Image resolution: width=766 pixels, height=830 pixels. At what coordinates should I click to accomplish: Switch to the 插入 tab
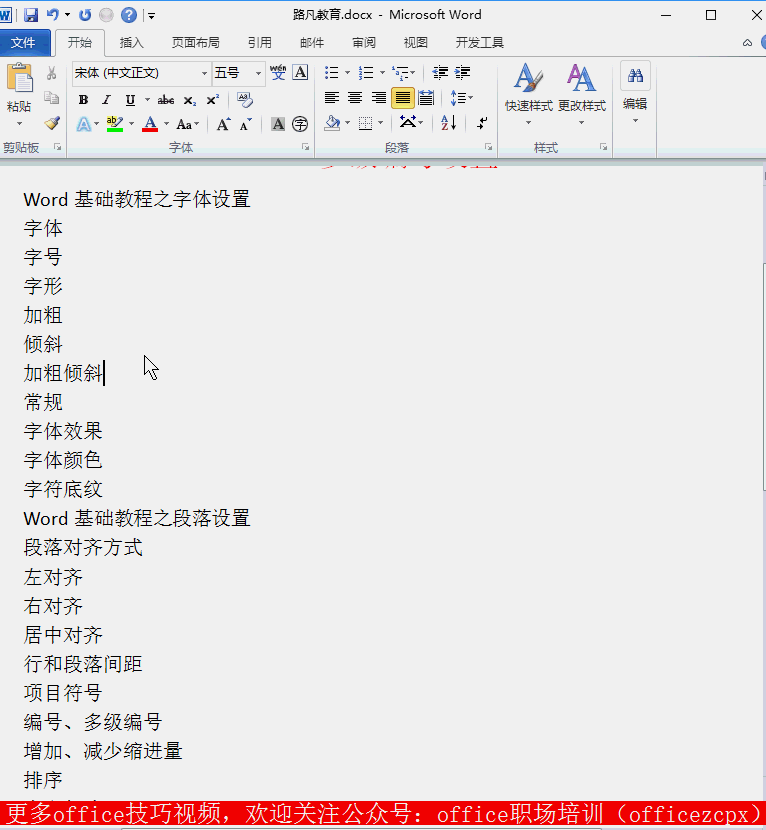pos(131,42)
